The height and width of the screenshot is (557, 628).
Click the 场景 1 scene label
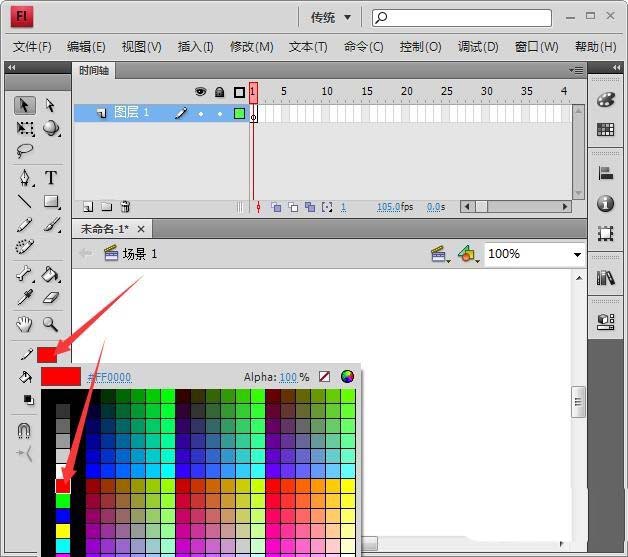[139, 254]
